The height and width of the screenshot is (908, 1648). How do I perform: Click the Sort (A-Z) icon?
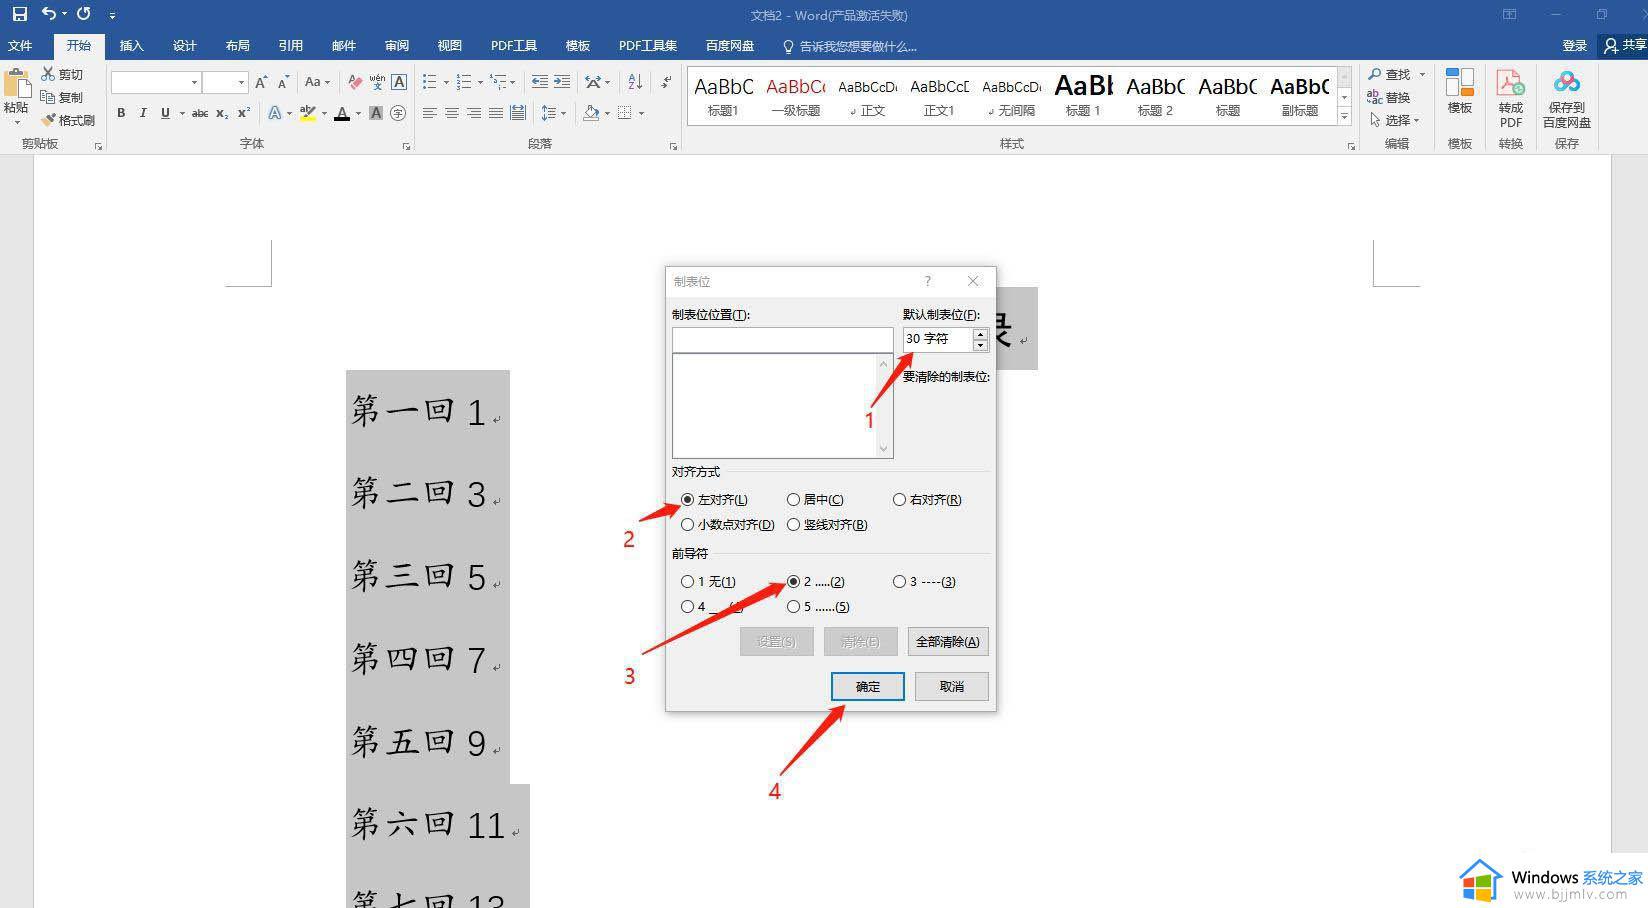[635, 82]
